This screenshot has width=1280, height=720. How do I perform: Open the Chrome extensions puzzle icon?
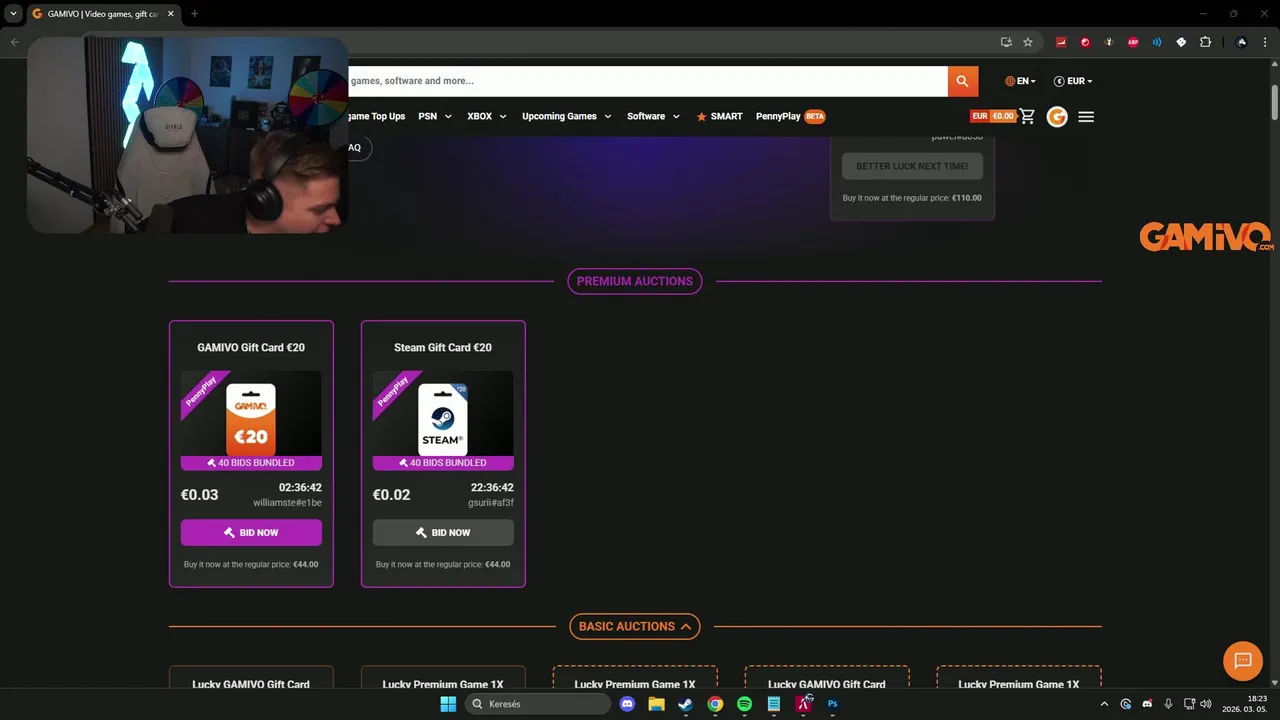point(1205,42)
